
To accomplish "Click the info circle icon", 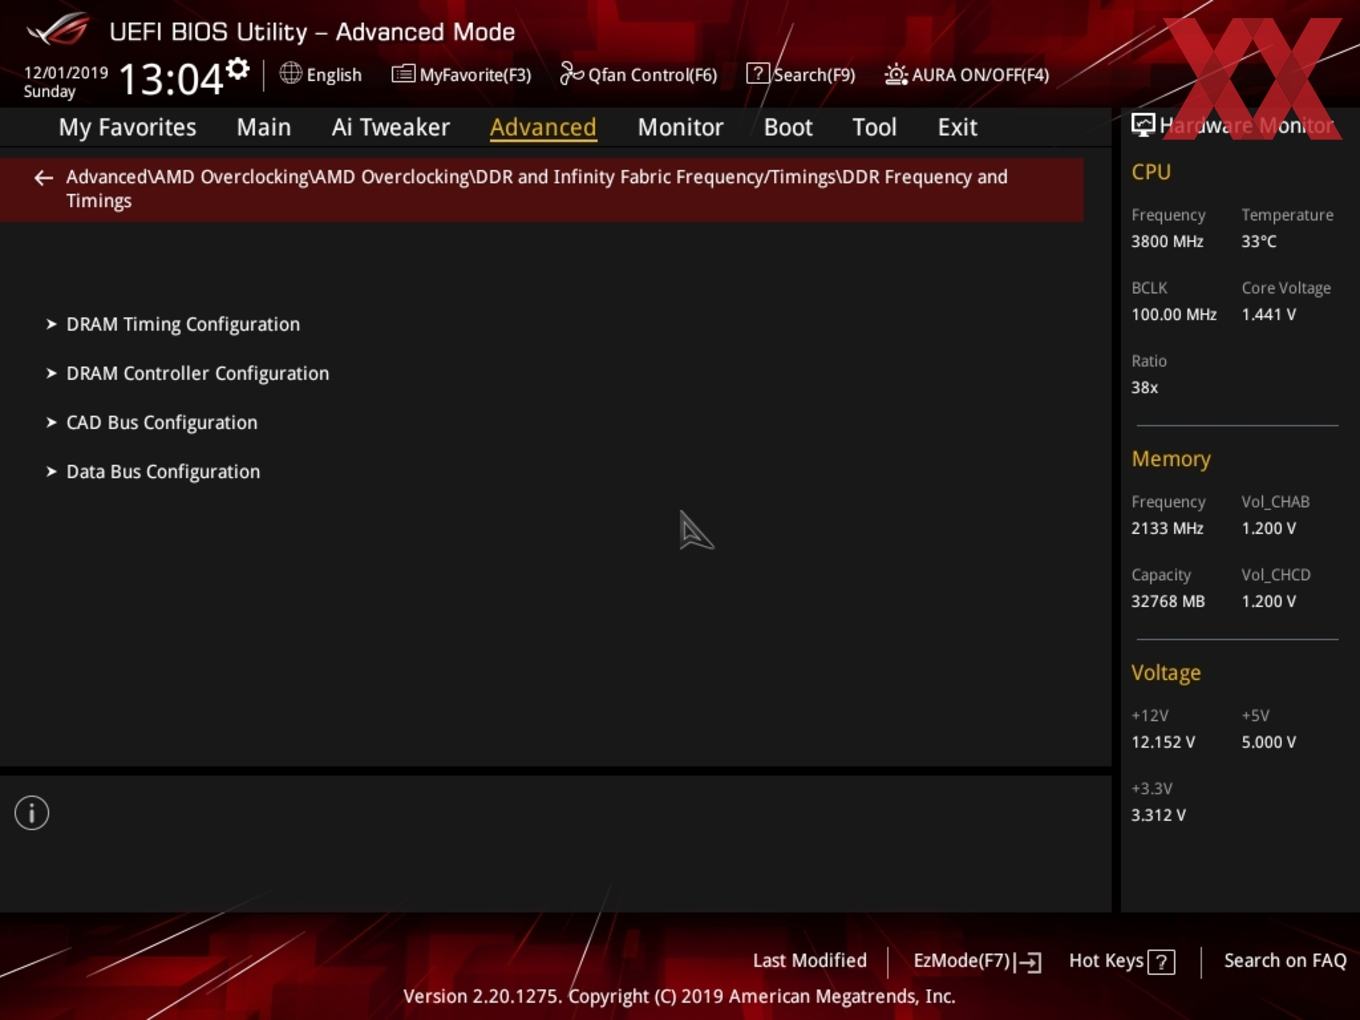I will pos(32,813).
